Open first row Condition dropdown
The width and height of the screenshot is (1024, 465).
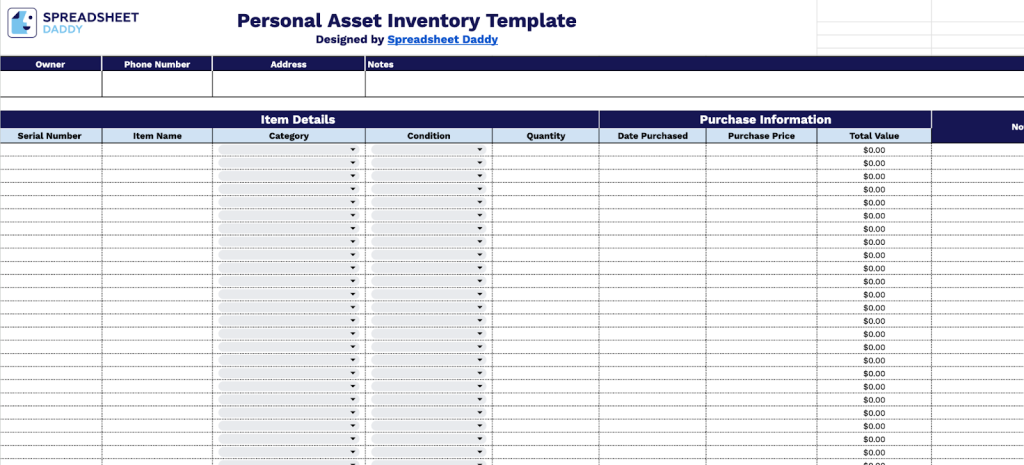(428, 150)
